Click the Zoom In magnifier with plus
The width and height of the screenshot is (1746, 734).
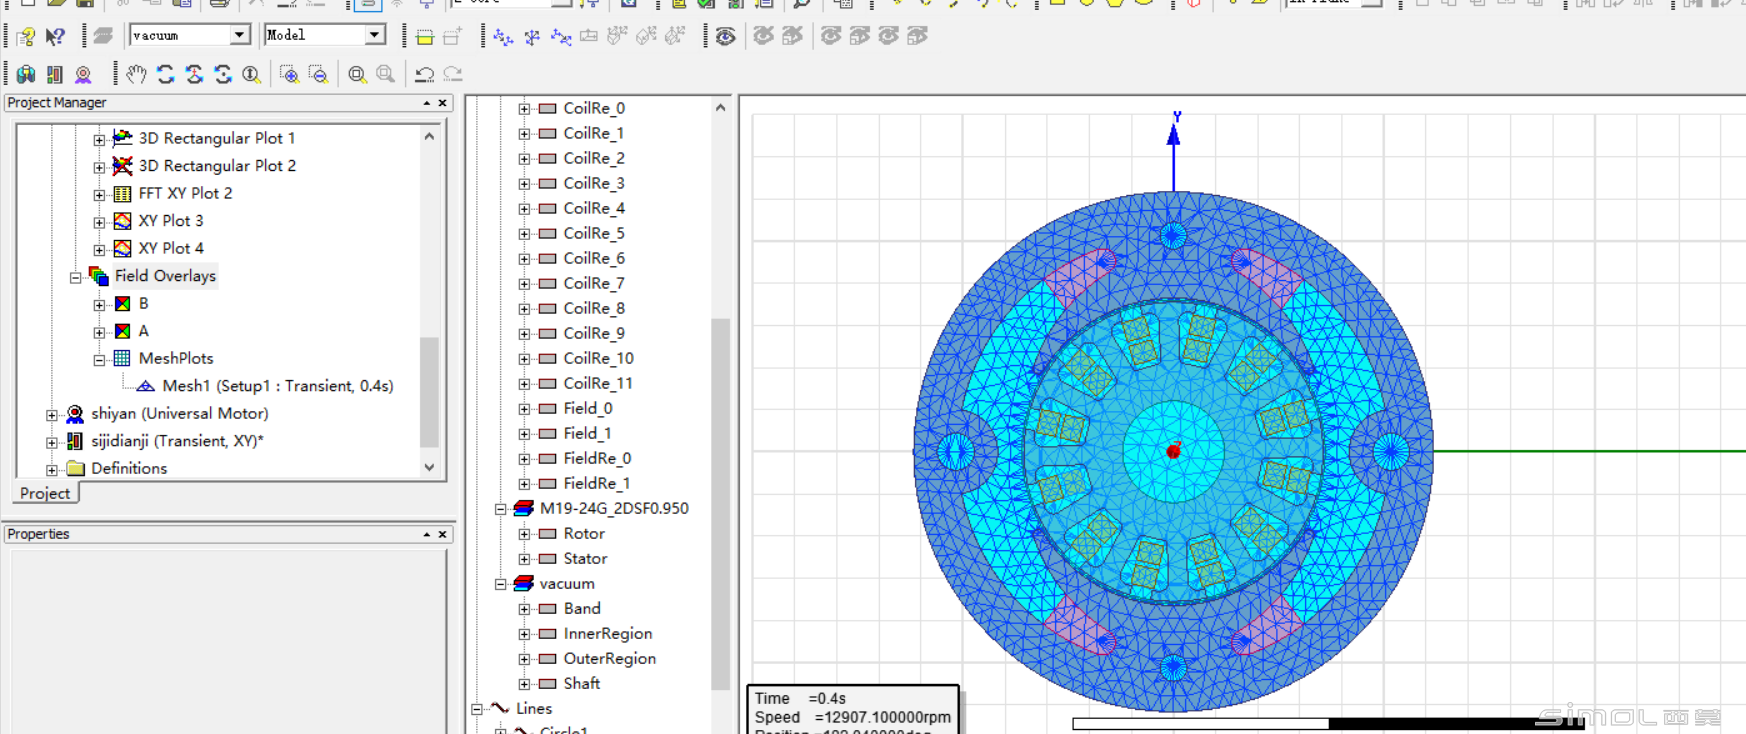point(289,74)
